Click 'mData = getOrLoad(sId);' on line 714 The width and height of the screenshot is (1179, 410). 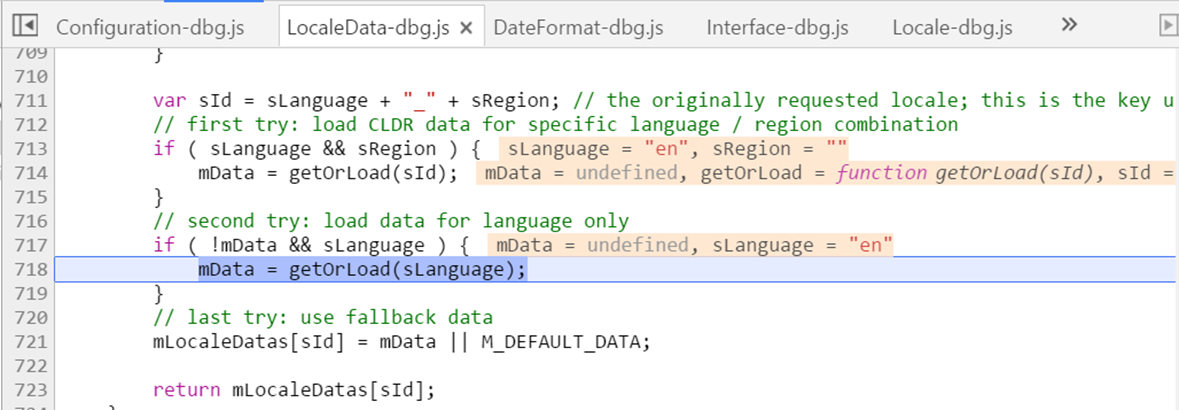point(329,174)
